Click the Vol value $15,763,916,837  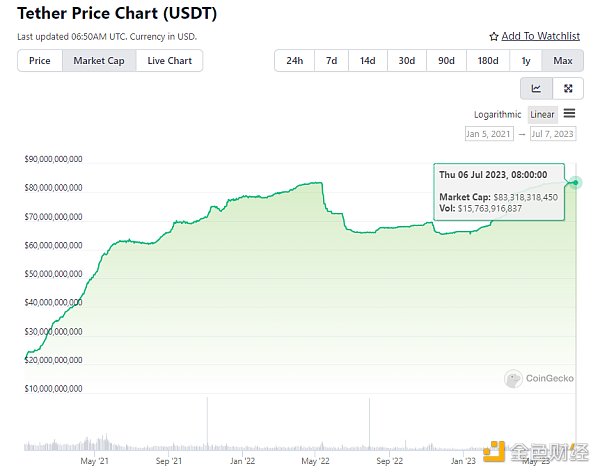(489, 209)
